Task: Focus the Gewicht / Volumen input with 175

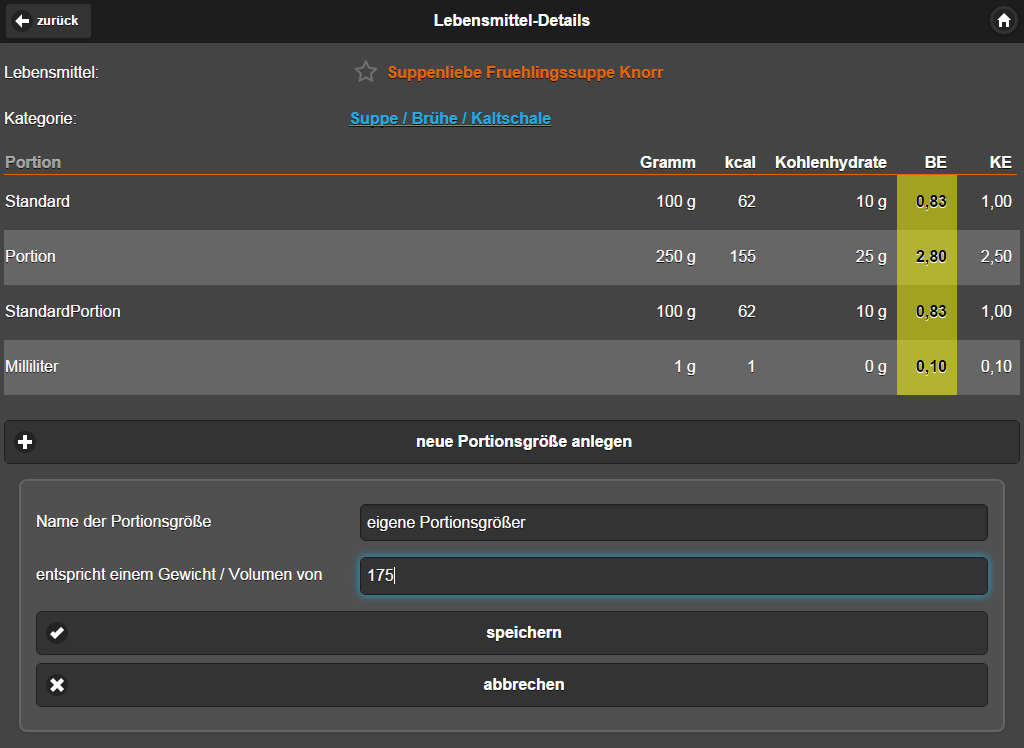Action: 673,576
